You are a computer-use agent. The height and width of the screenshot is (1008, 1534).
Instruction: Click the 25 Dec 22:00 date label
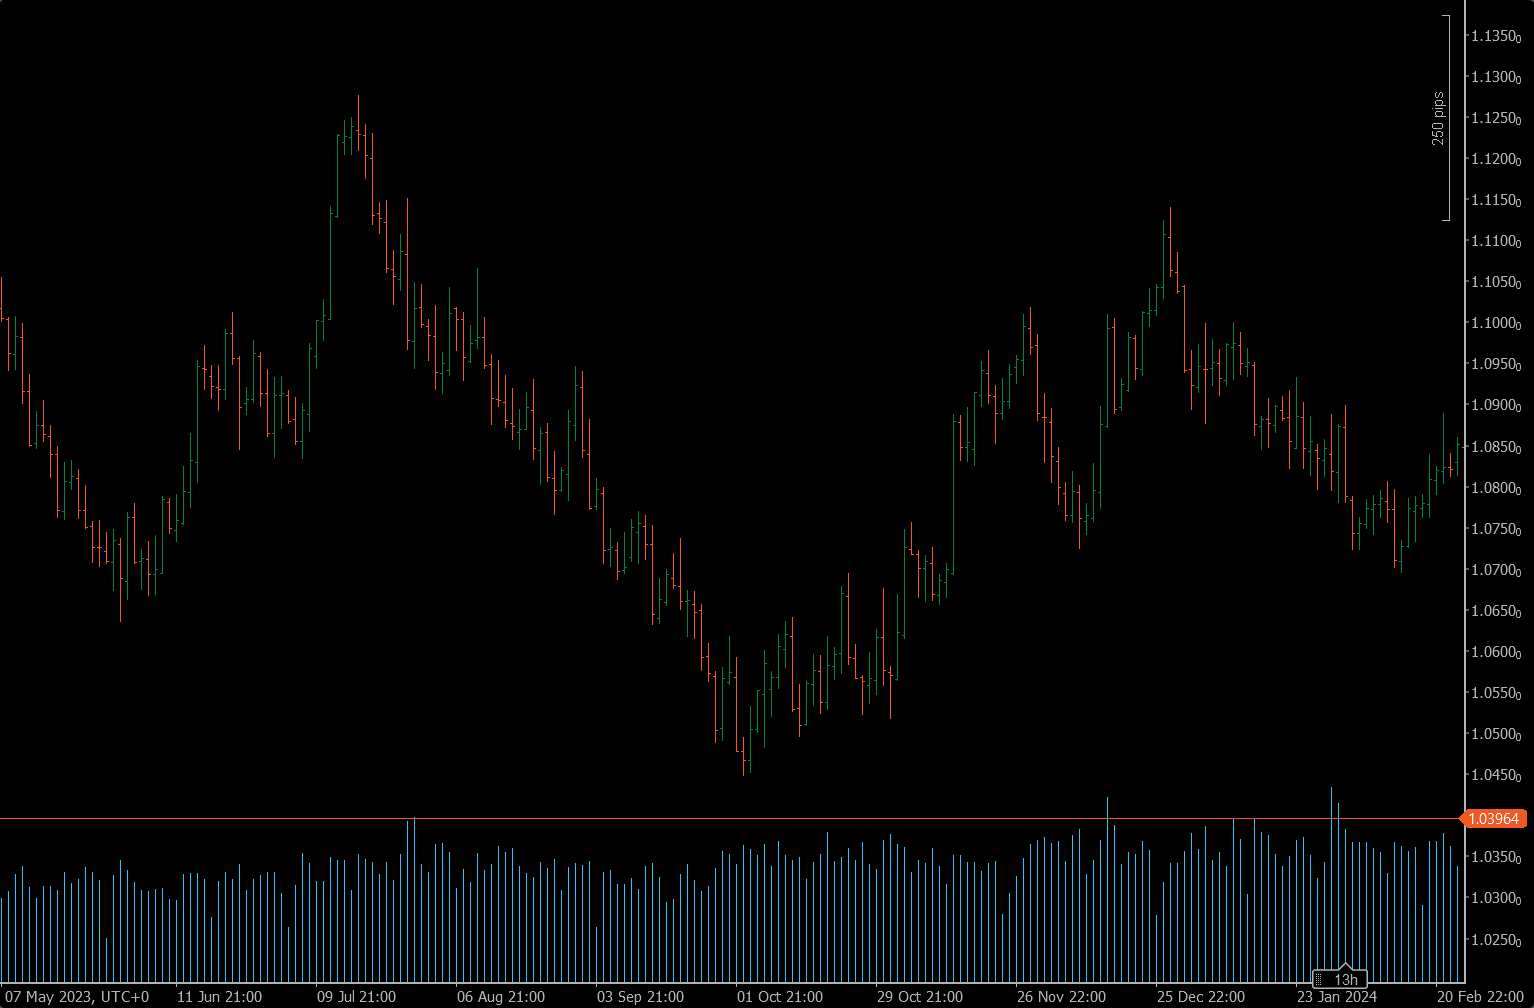click(1200, 997)
